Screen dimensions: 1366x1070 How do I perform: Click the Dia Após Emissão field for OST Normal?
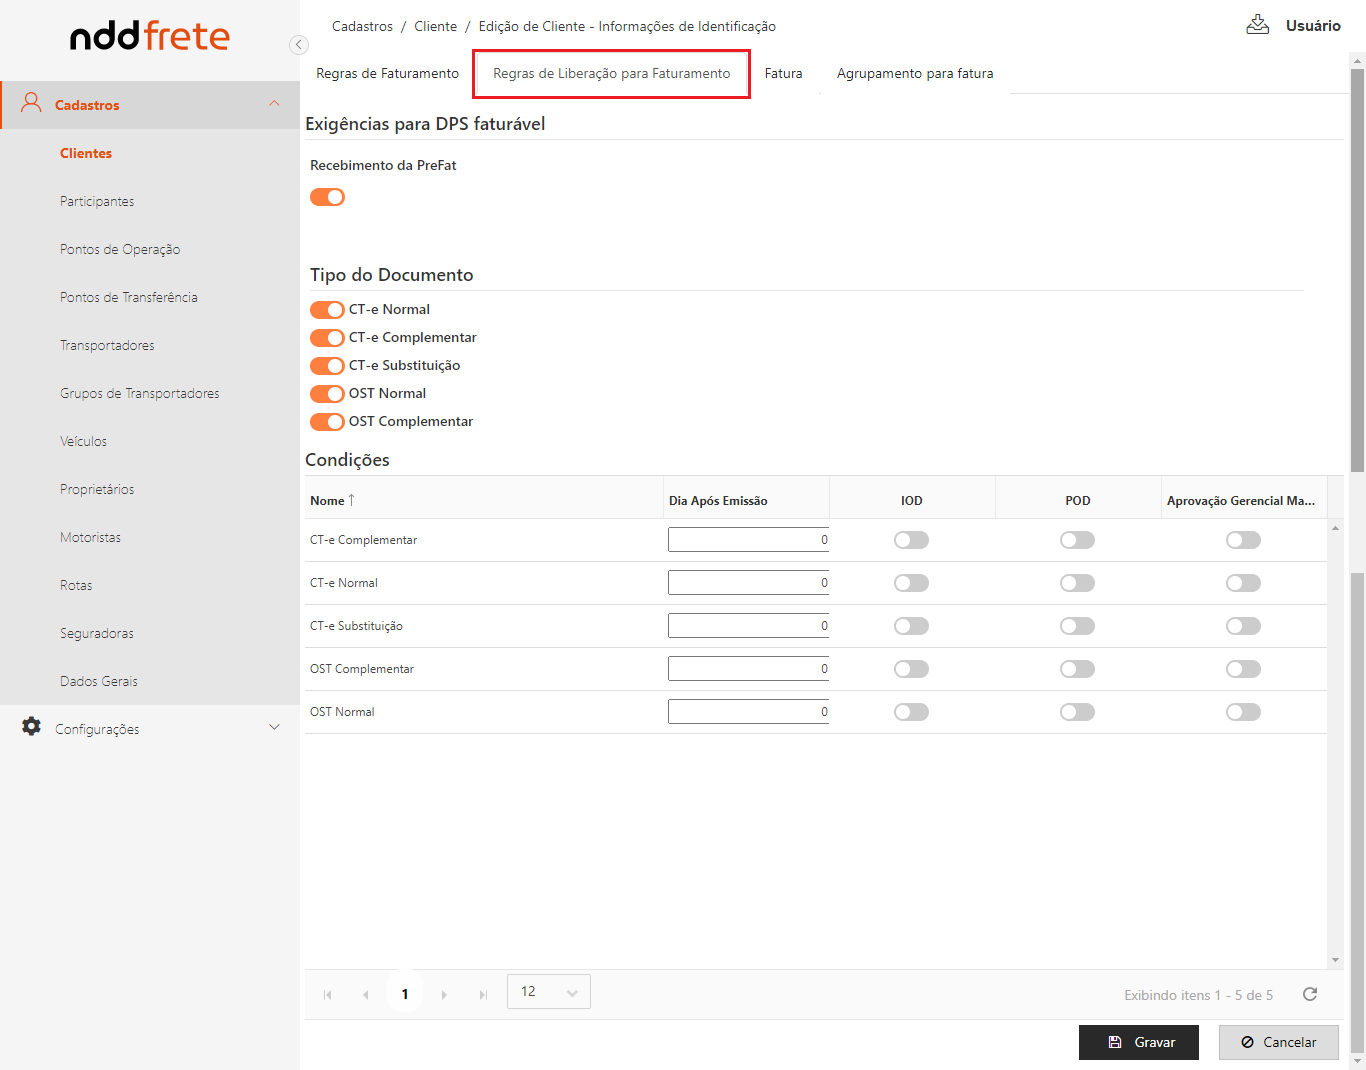tap(748, 712)
